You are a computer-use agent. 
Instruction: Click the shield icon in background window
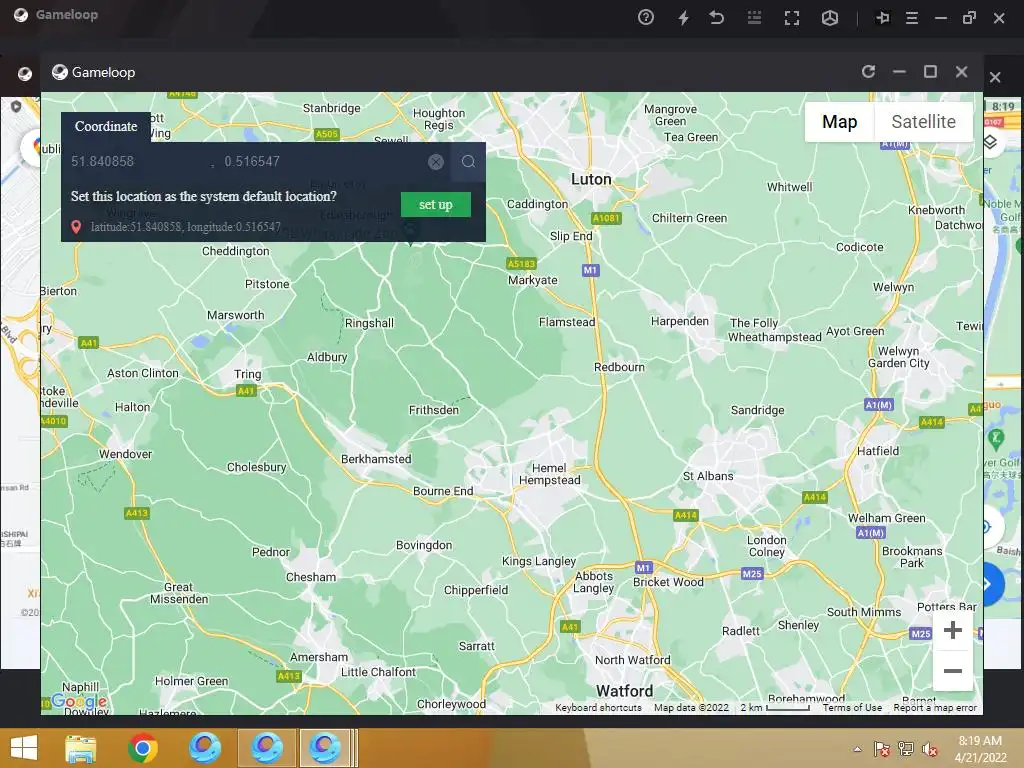click(16, 106)
